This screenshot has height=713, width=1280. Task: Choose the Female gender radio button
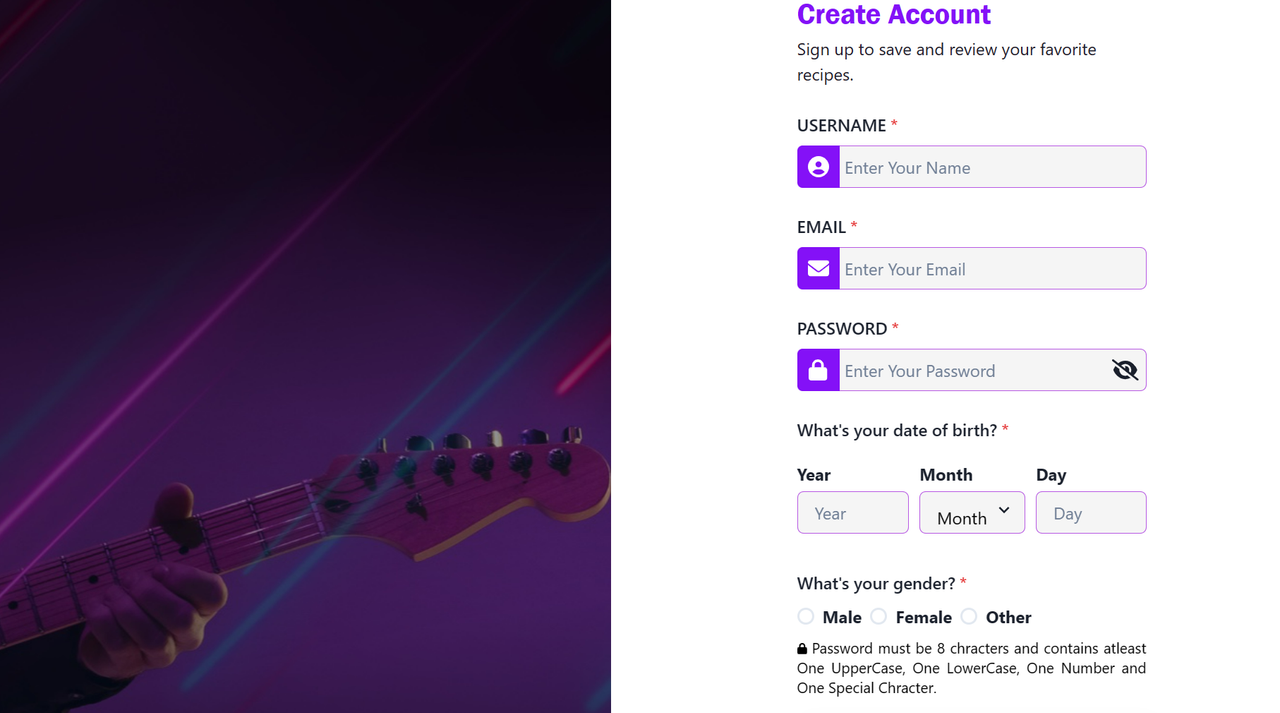click(x=879, y=617)
